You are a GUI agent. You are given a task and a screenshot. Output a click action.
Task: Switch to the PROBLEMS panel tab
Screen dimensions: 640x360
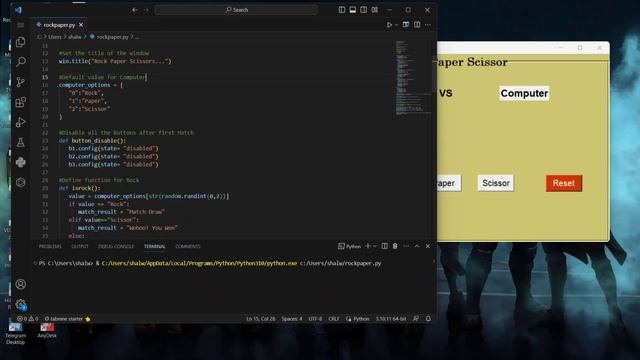coord(50,247)
